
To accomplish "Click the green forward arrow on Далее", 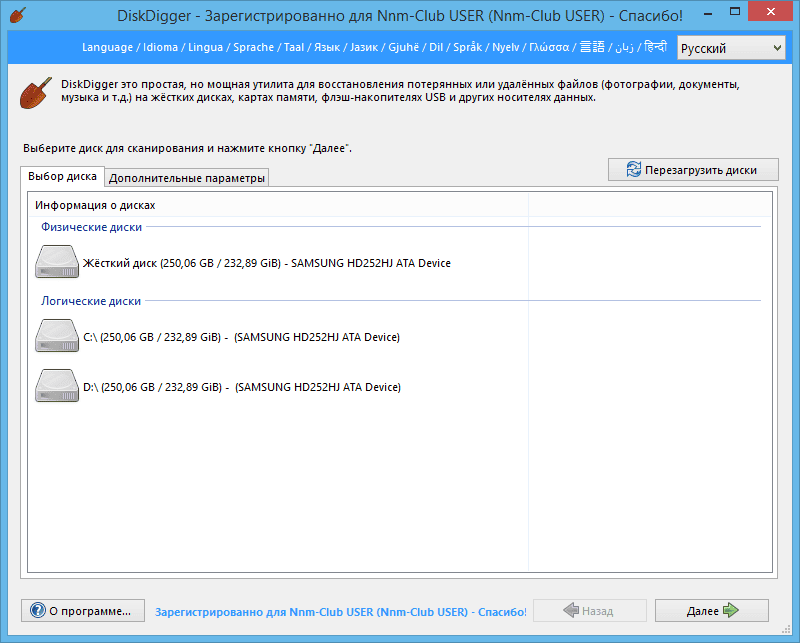I will [x=730, y=611].
